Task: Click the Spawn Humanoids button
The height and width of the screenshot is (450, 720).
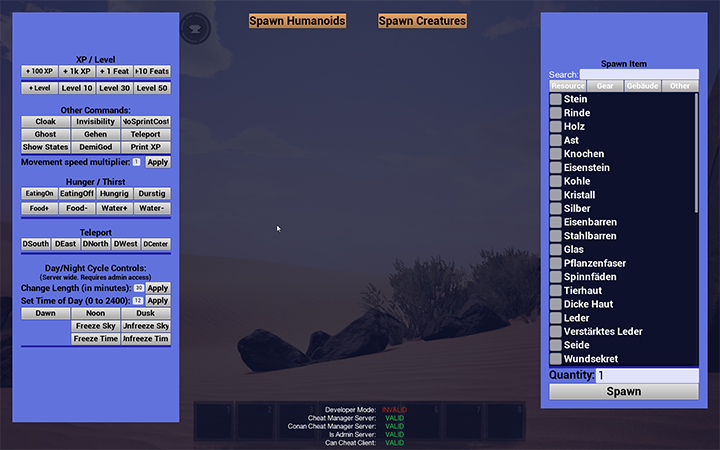Action: [x=297, y=21]
